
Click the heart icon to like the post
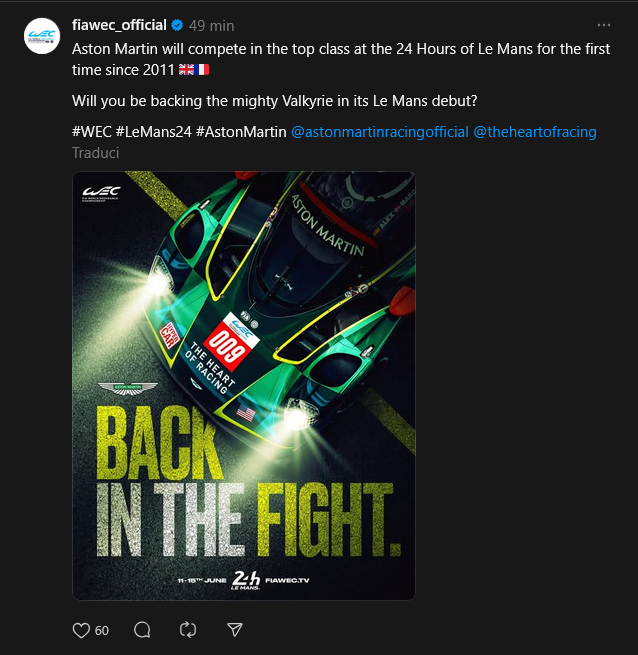pos(81,630)
